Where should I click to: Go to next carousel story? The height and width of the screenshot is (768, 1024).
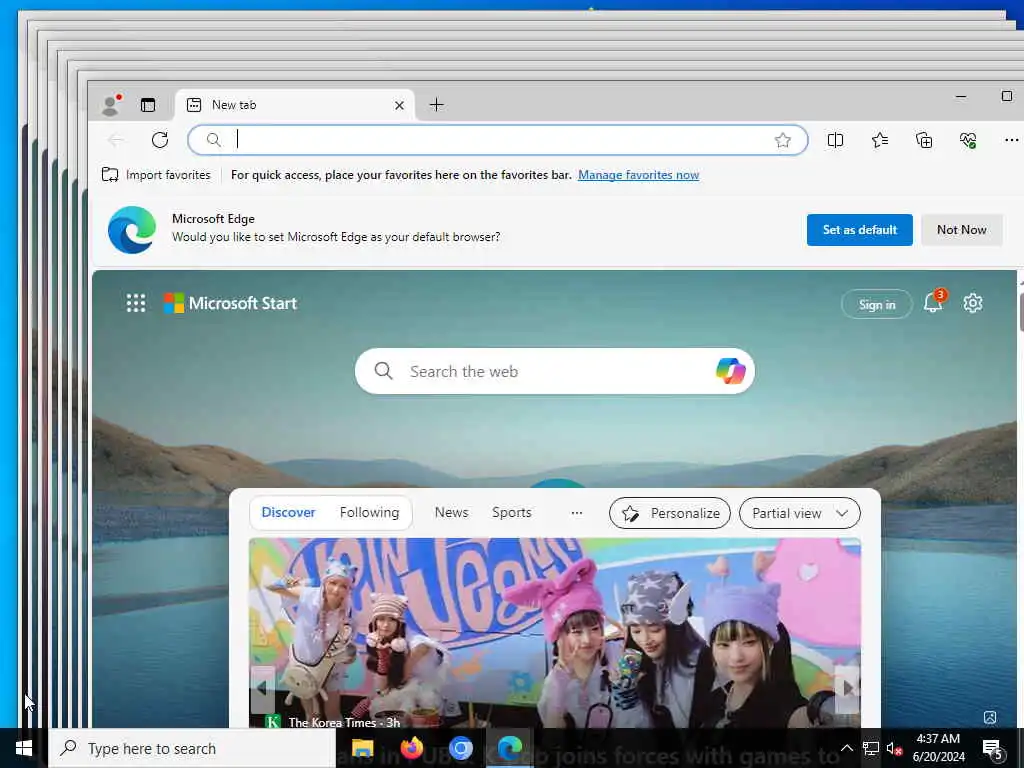pyautogui.click(x=847, y=688)
